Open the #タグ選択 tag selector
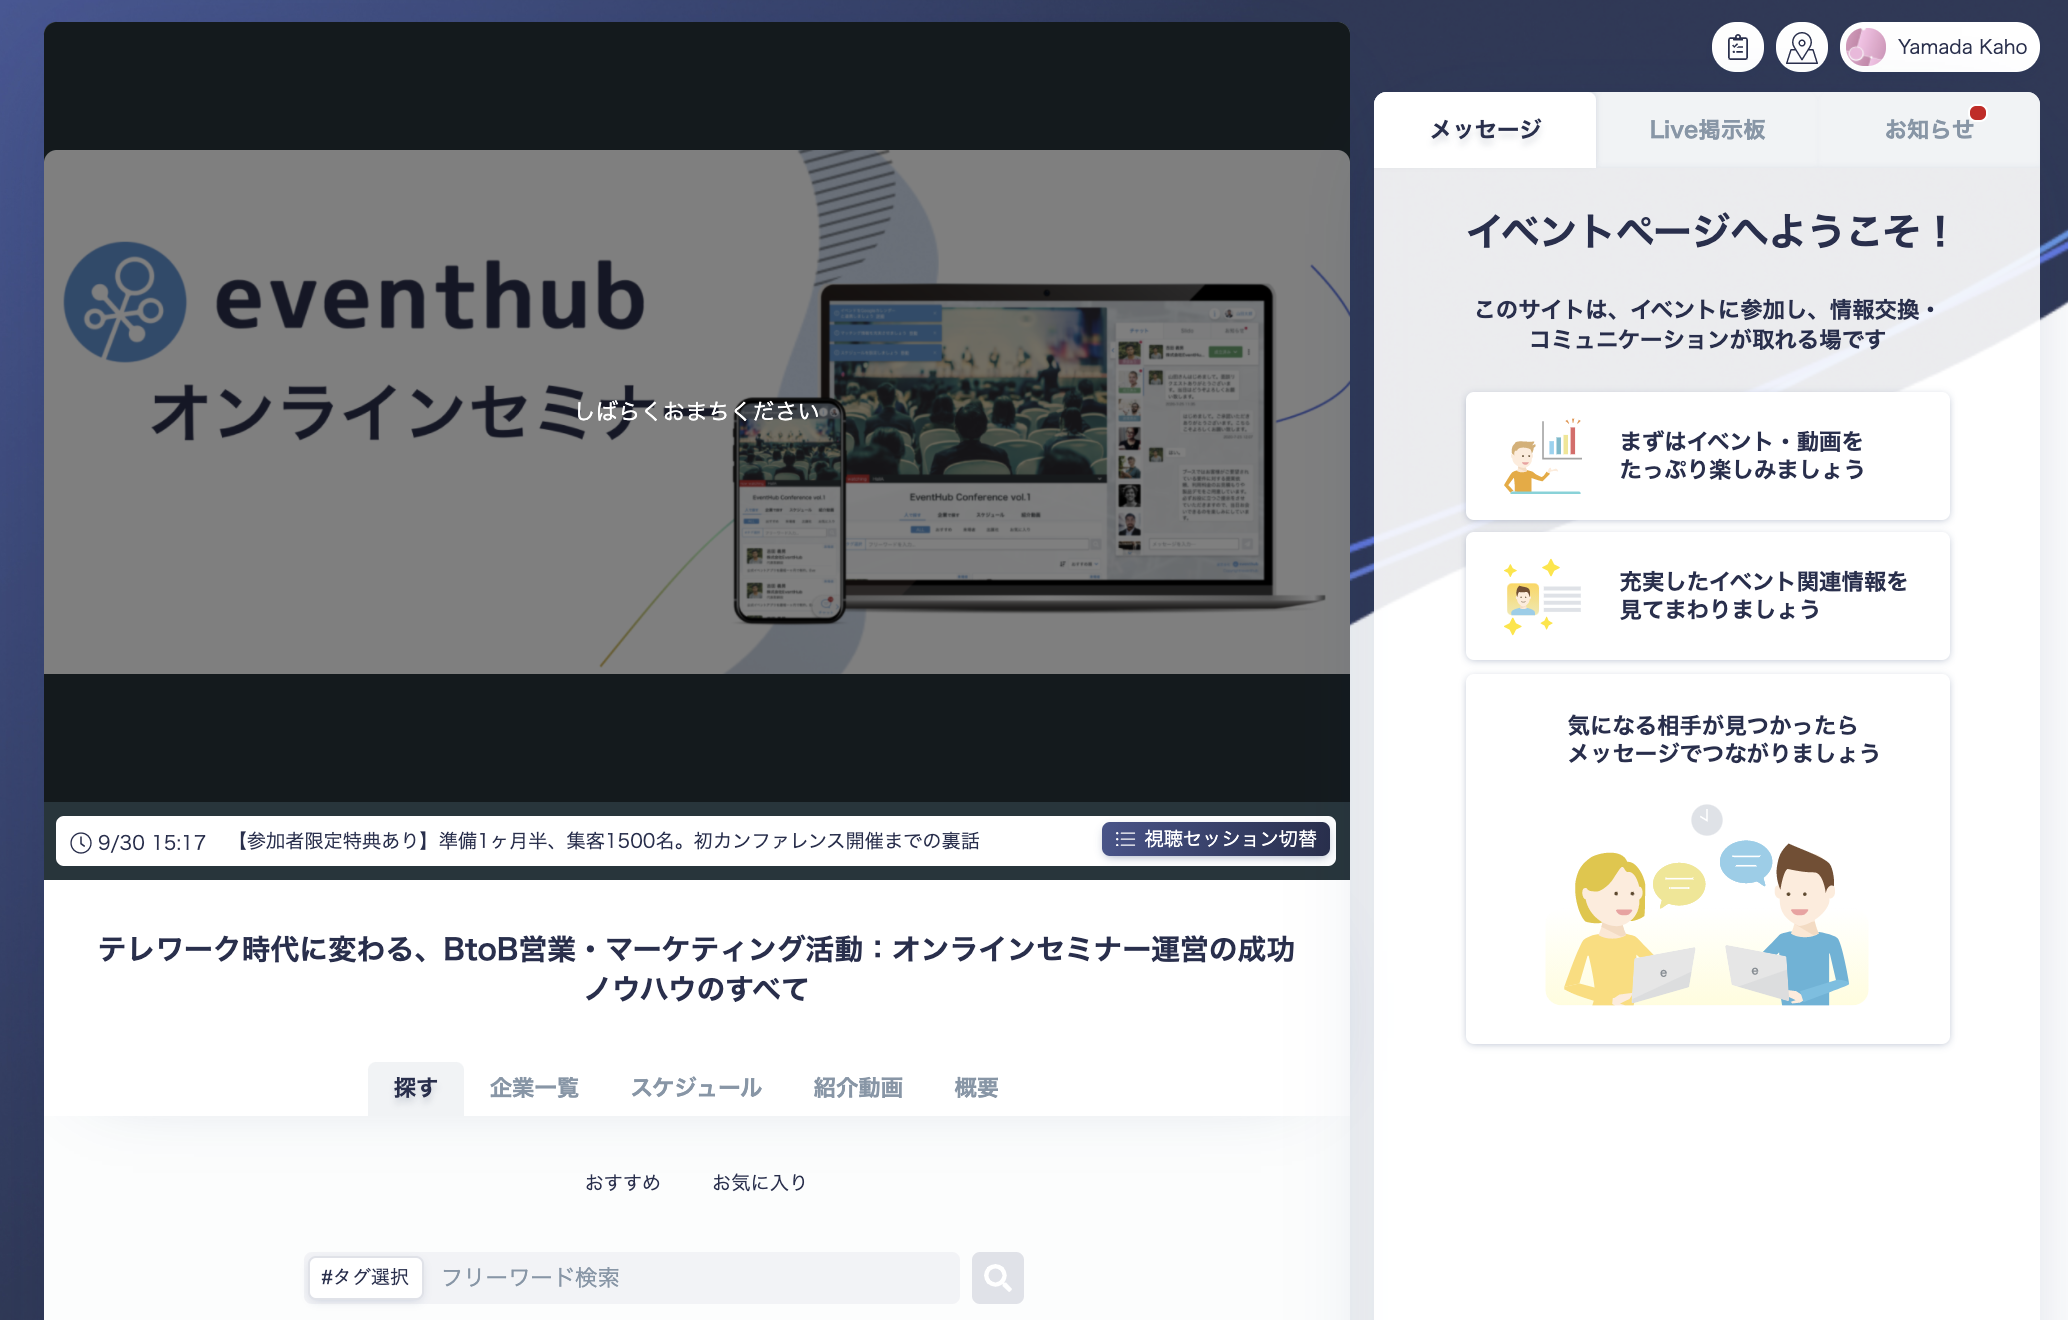This screenshot has width=2068, height=1320. [x=365, y=1277]
